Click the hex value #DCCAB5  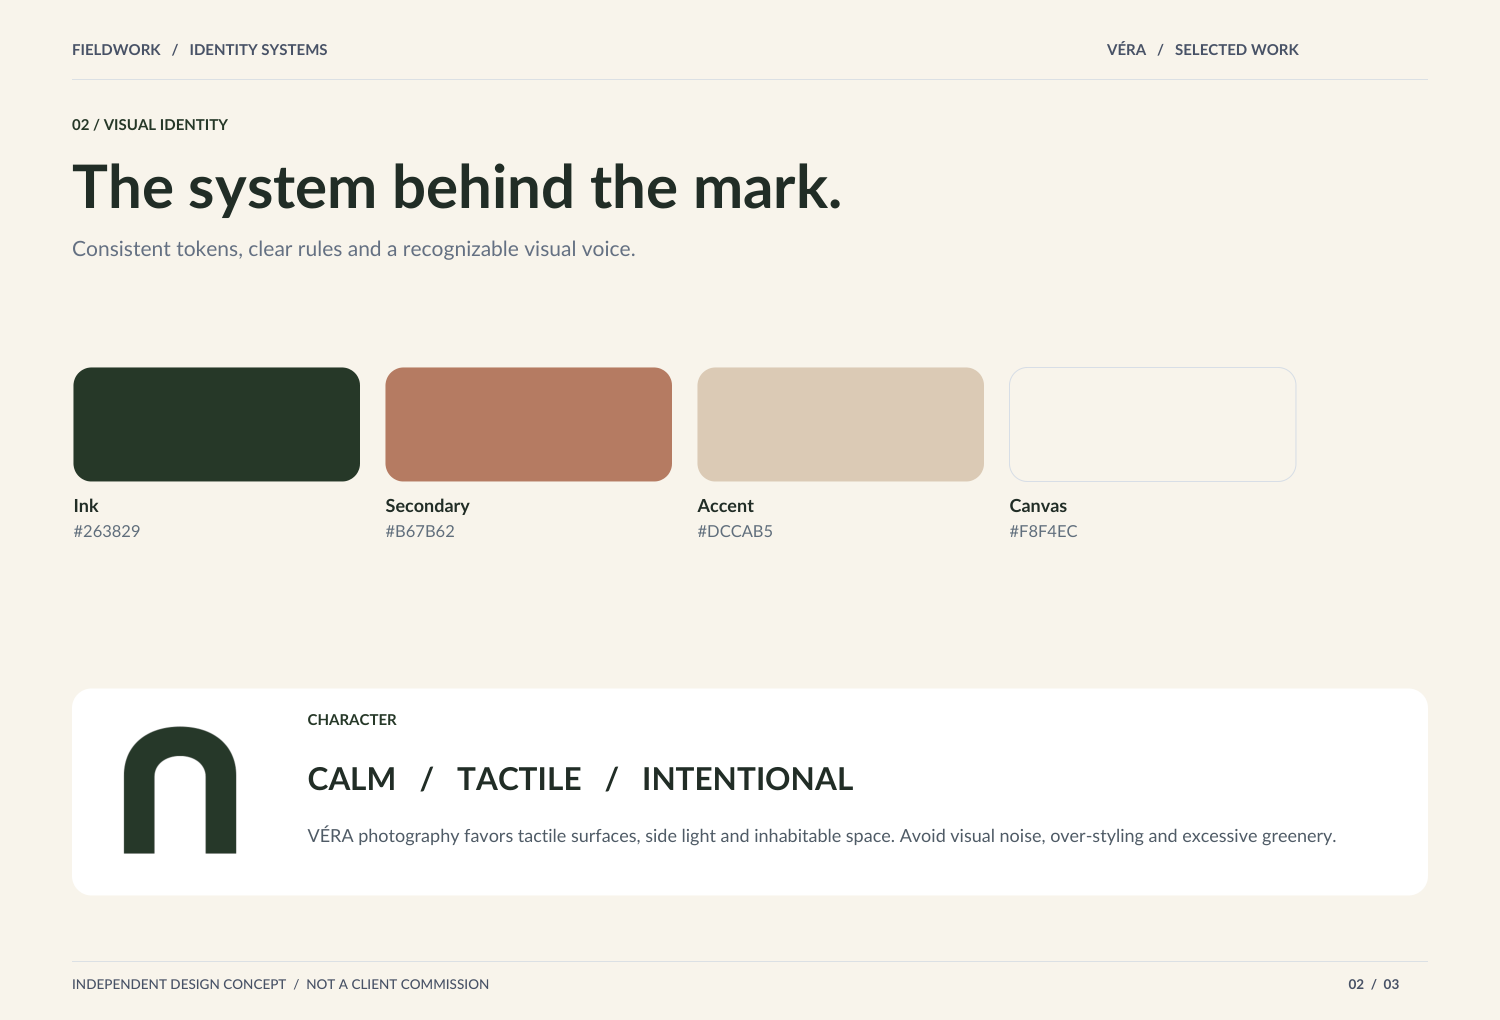pos(735,531)
